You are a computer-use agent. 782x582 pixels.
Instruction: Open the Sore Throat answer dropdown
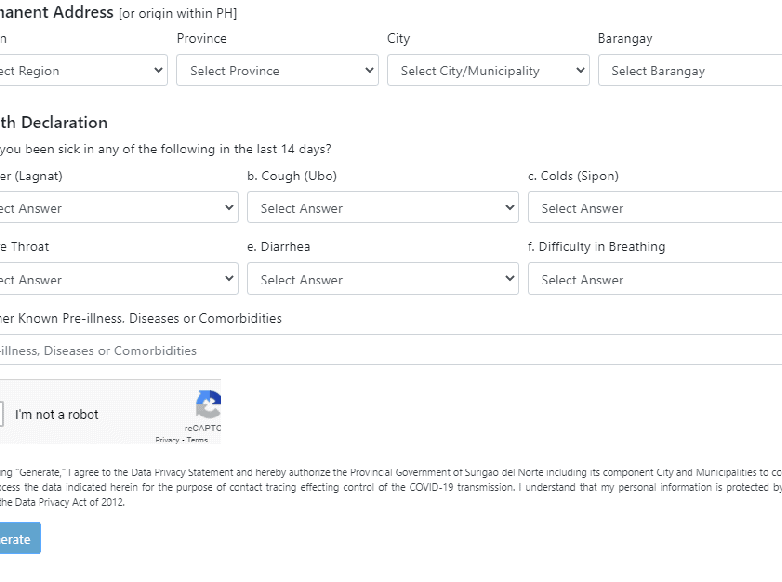118,279
